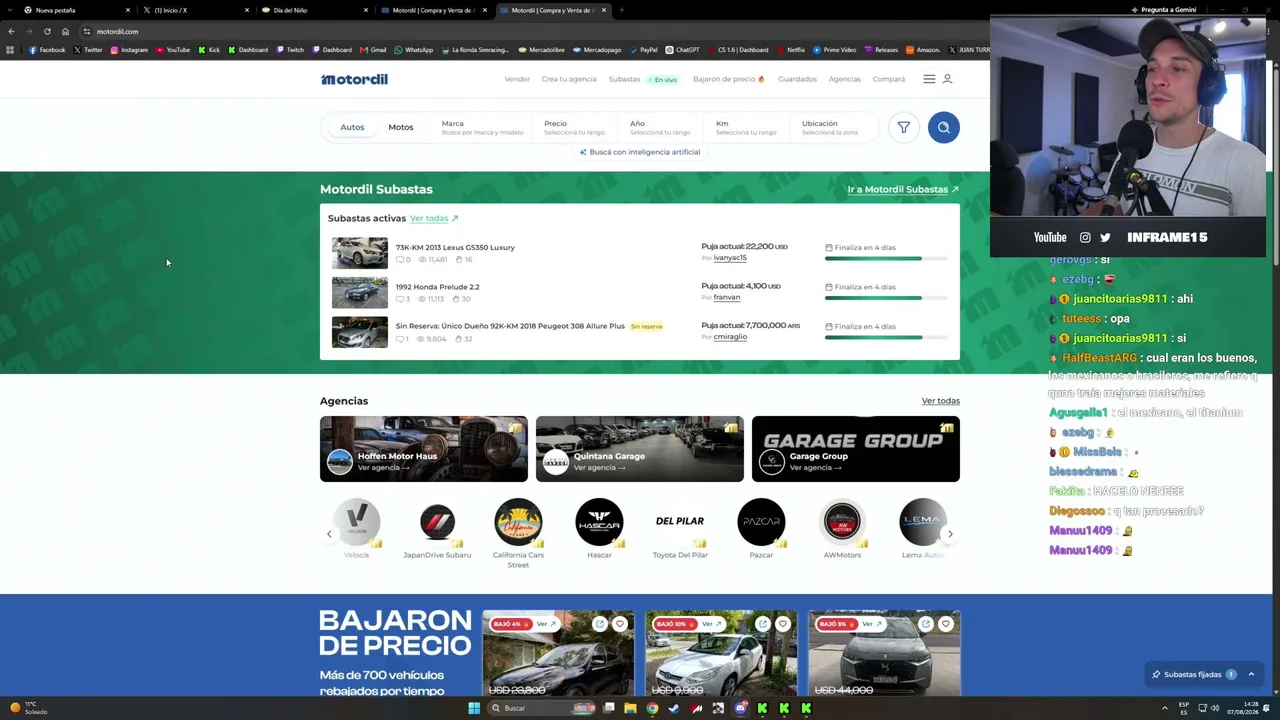This screenshot has width=1280, height=720.
Task: Open the Velocis agency logo
Action: [x=356, y=522]
